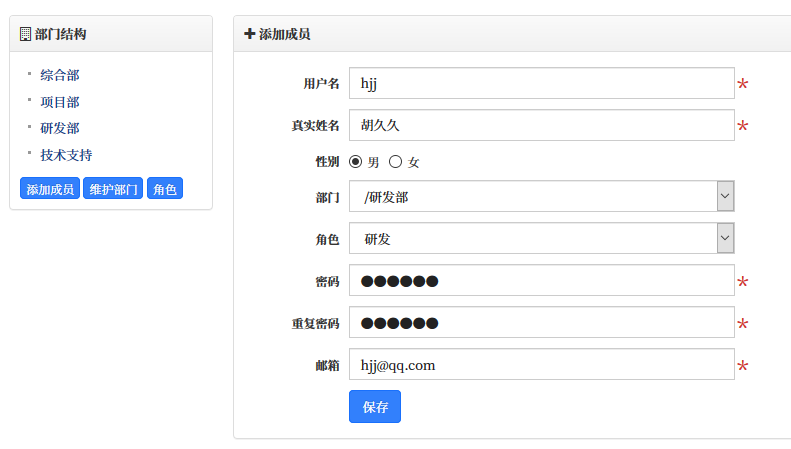Click the plus icon beside 添加成员 header
Screen dimensions: 791x449
[249, 34]
